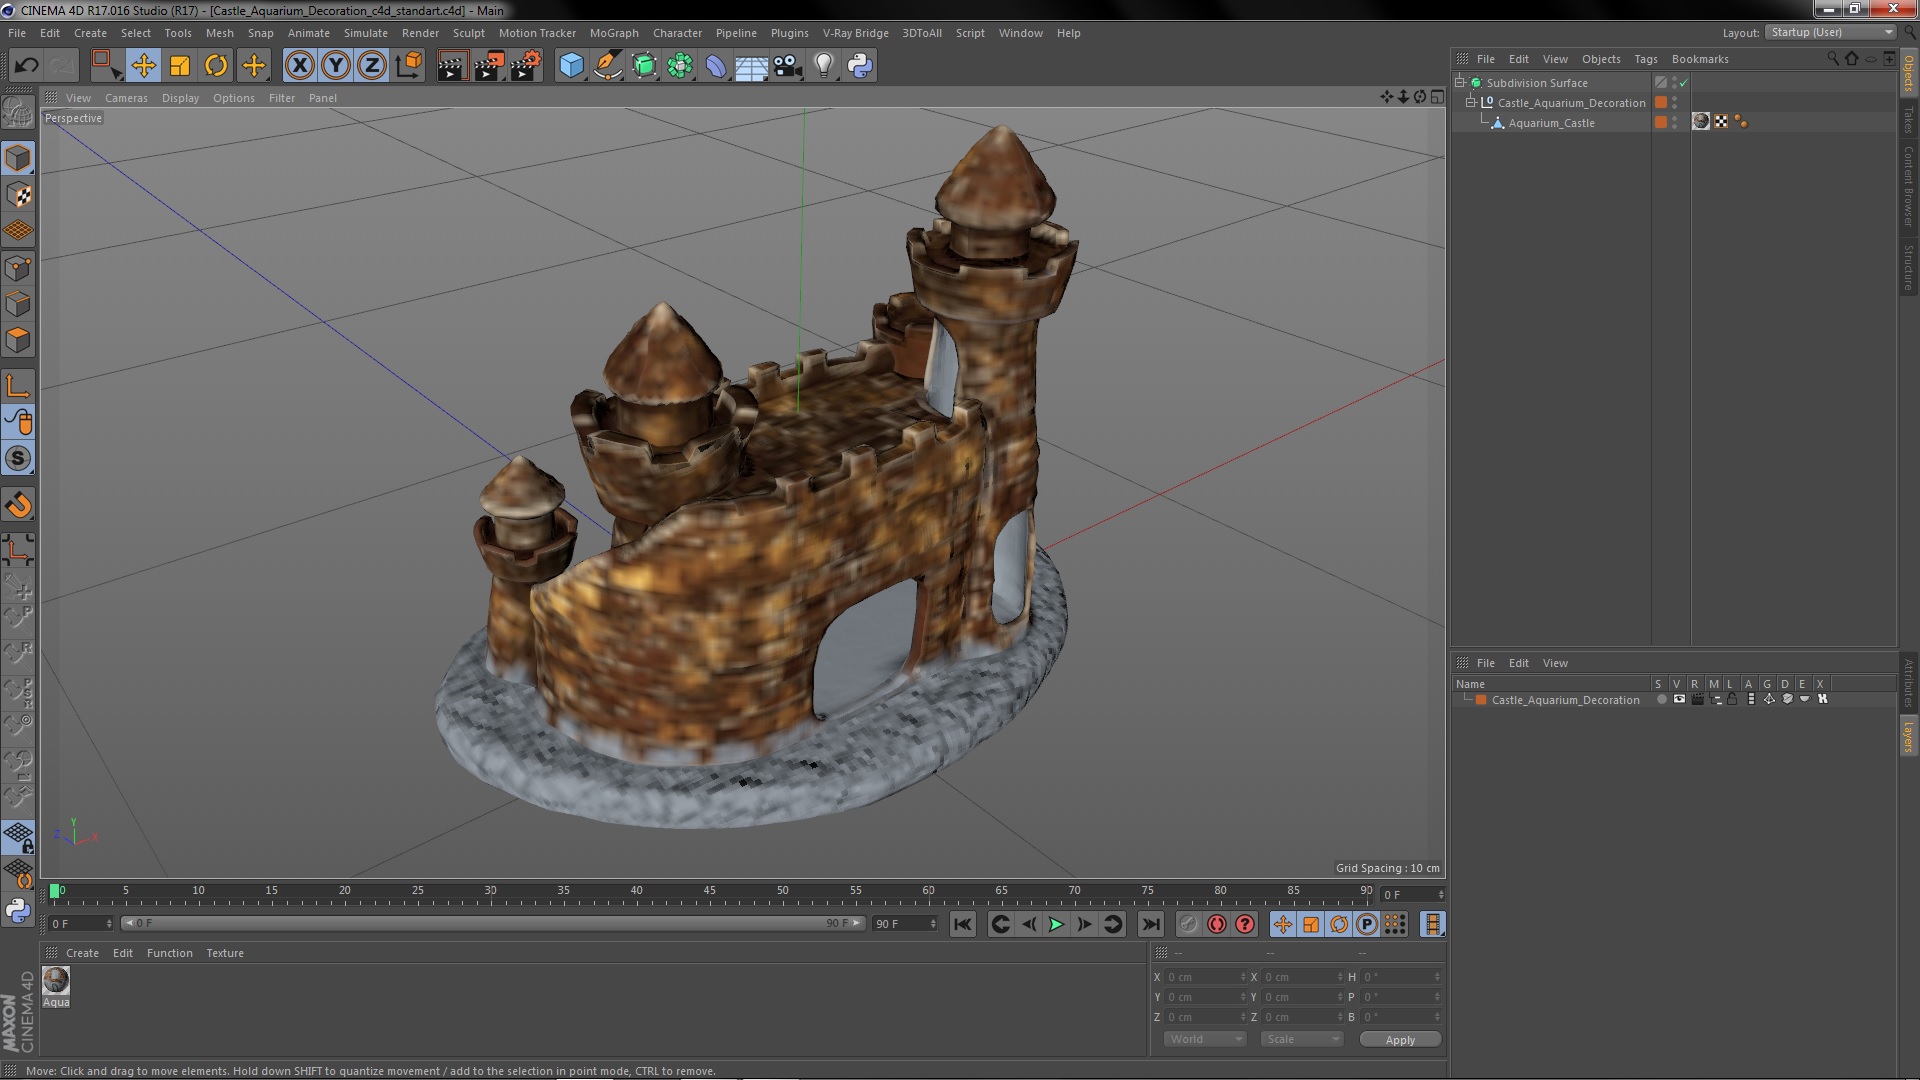The height and width of the screenshot is (1080, 1920).
Task: Toggle Enable Snap icon
Action: pyautogui.click(x=18, y=459)
